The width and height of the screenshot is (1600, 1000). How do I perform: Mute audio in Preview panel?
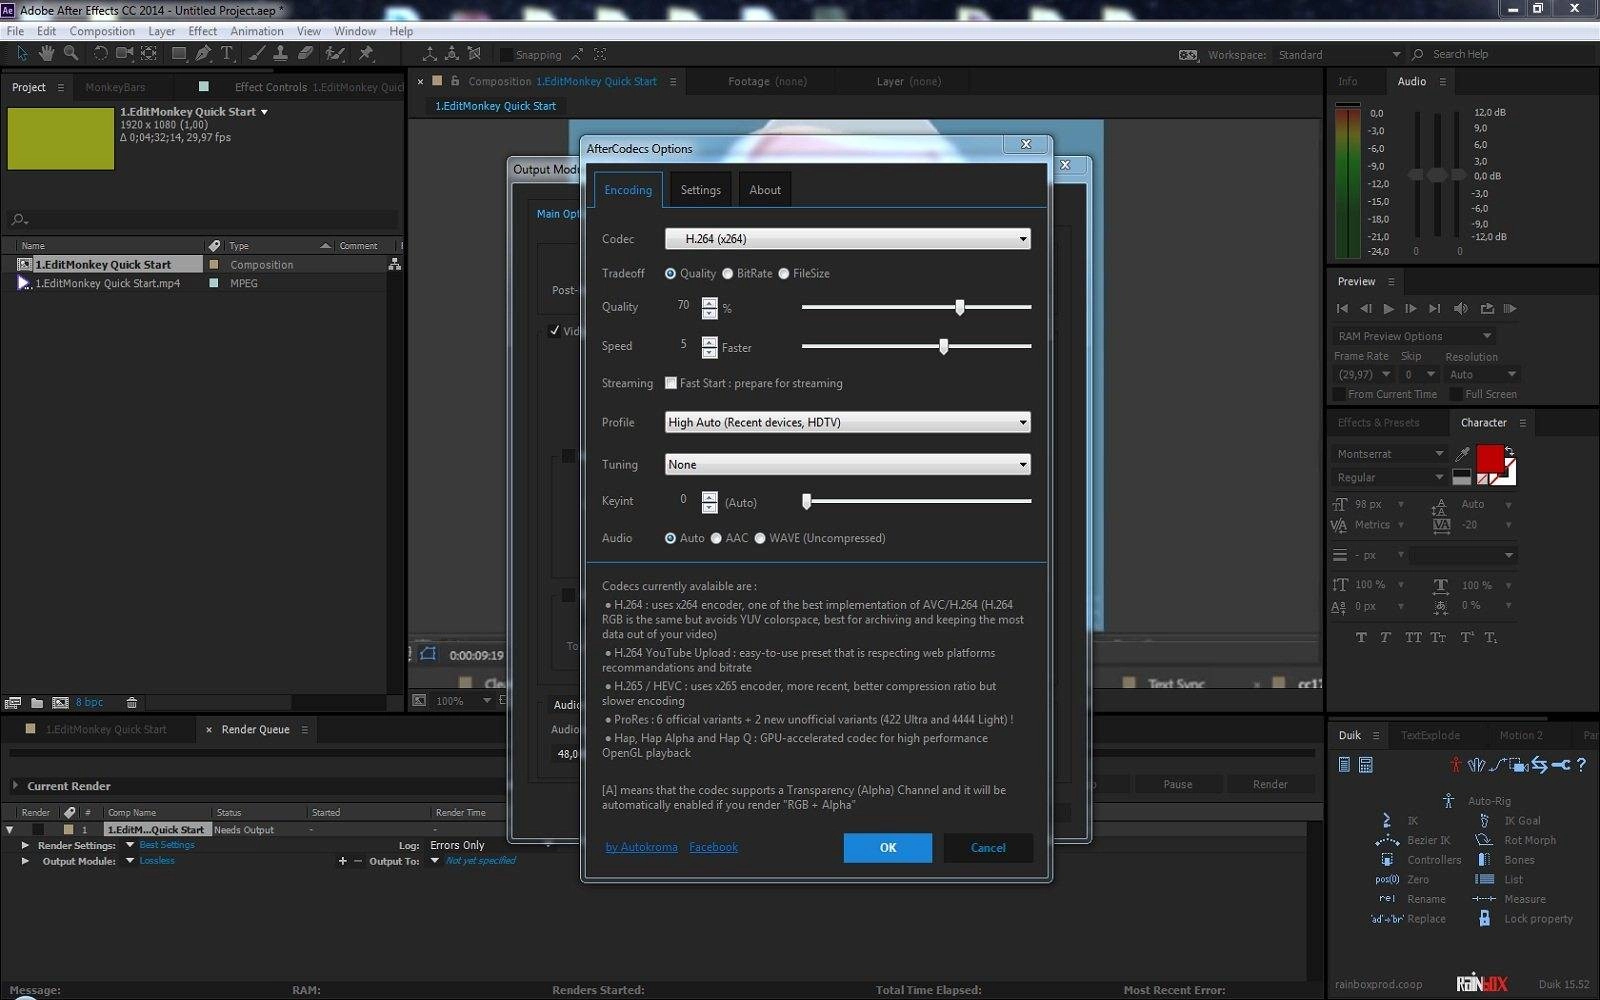[x=1461, y=309]
